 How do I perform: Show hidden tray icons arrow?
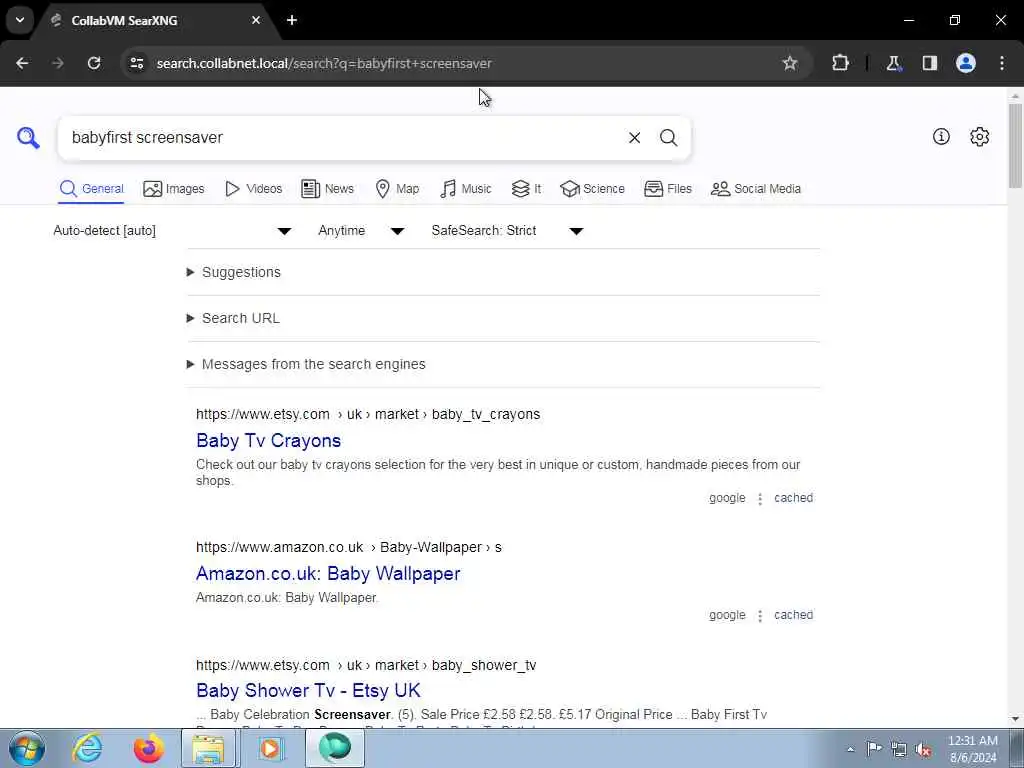tap(850, 749)
